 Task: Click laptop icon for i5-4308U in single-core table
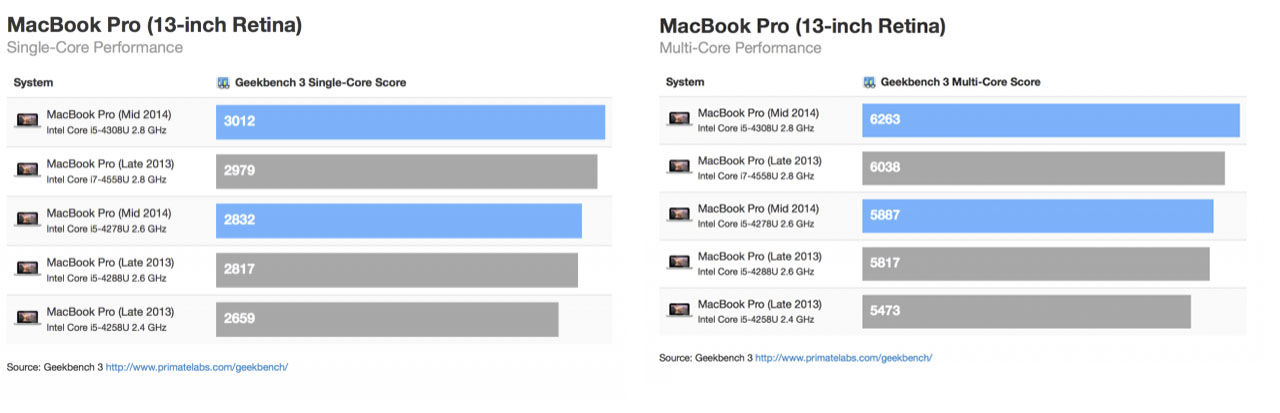click(28, 121)
